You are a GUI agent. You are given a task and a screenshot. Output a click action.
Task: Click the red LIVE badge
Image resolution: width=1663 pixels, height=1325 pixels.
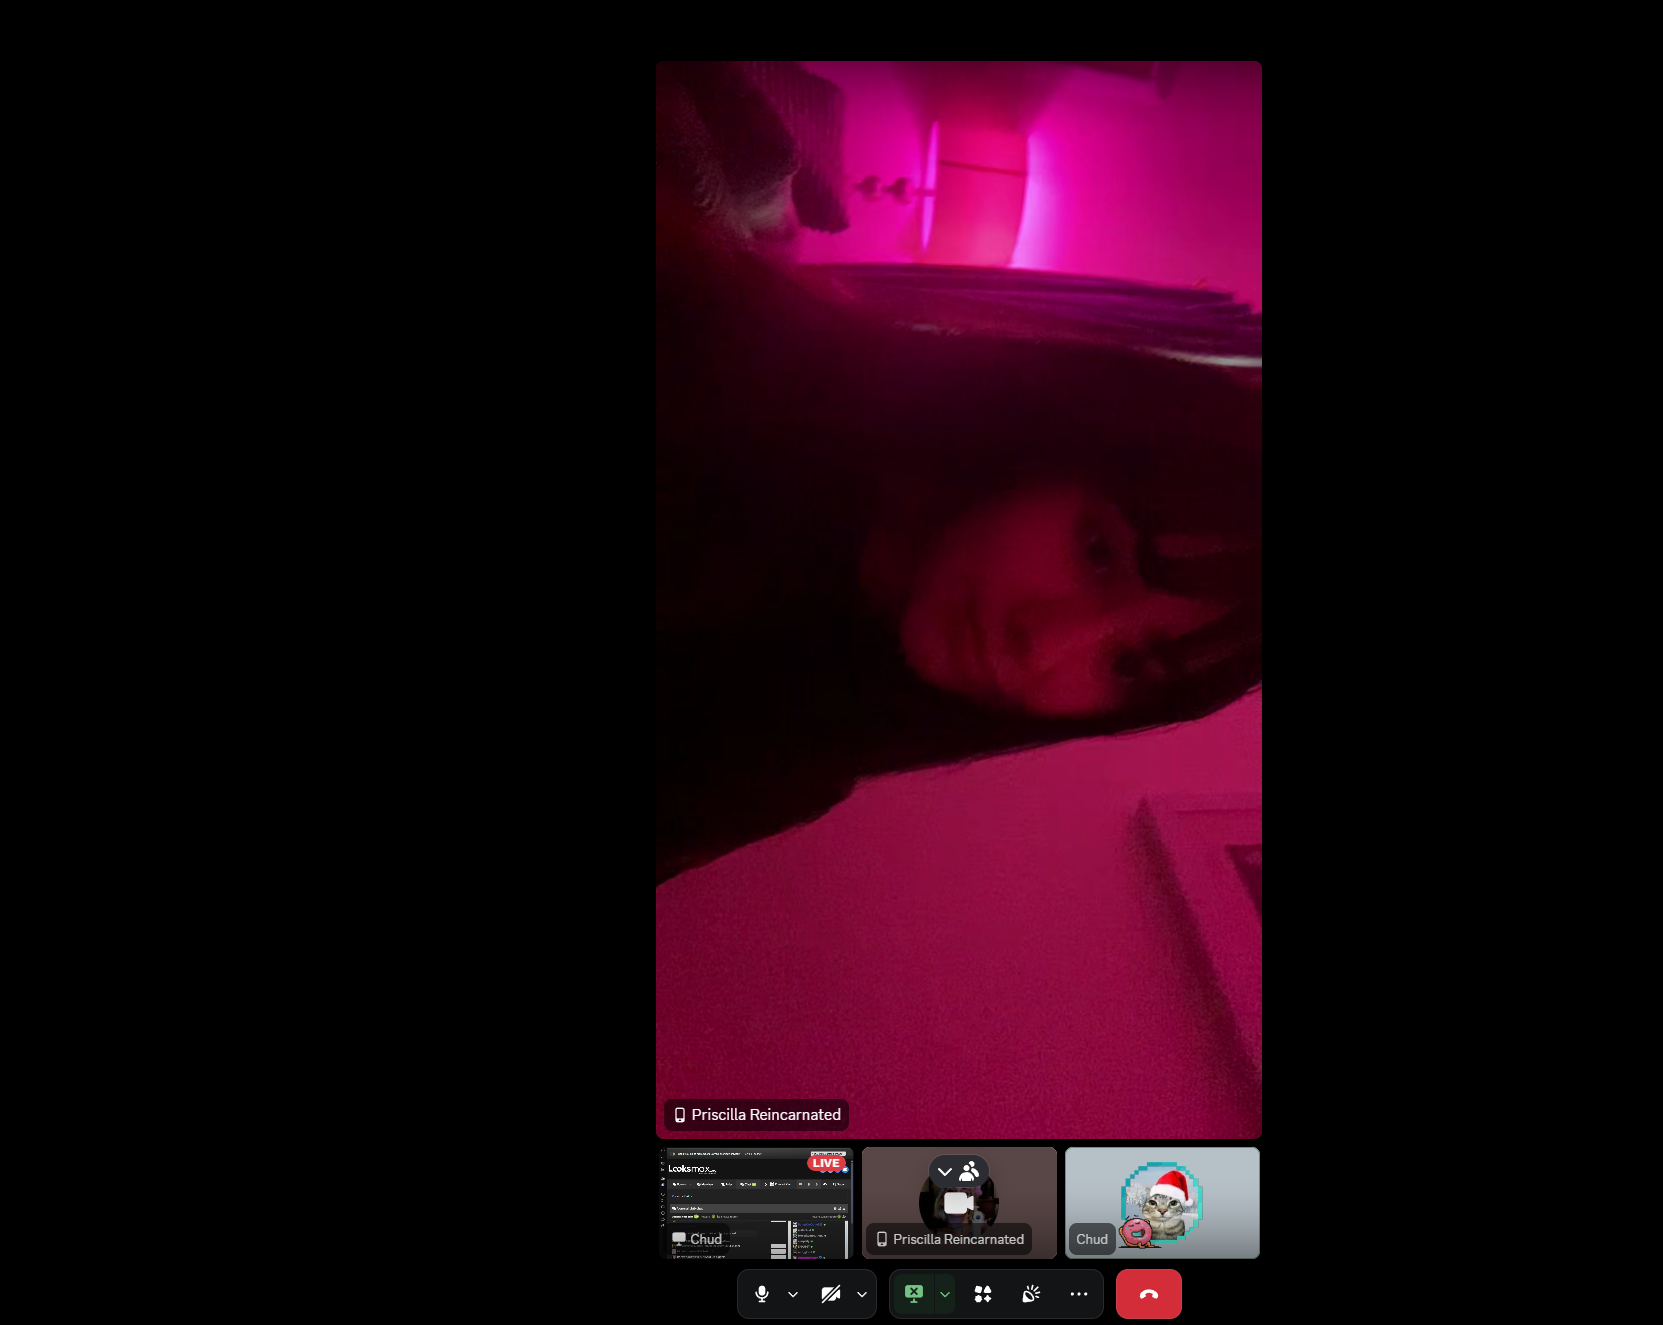point(826,1163)
